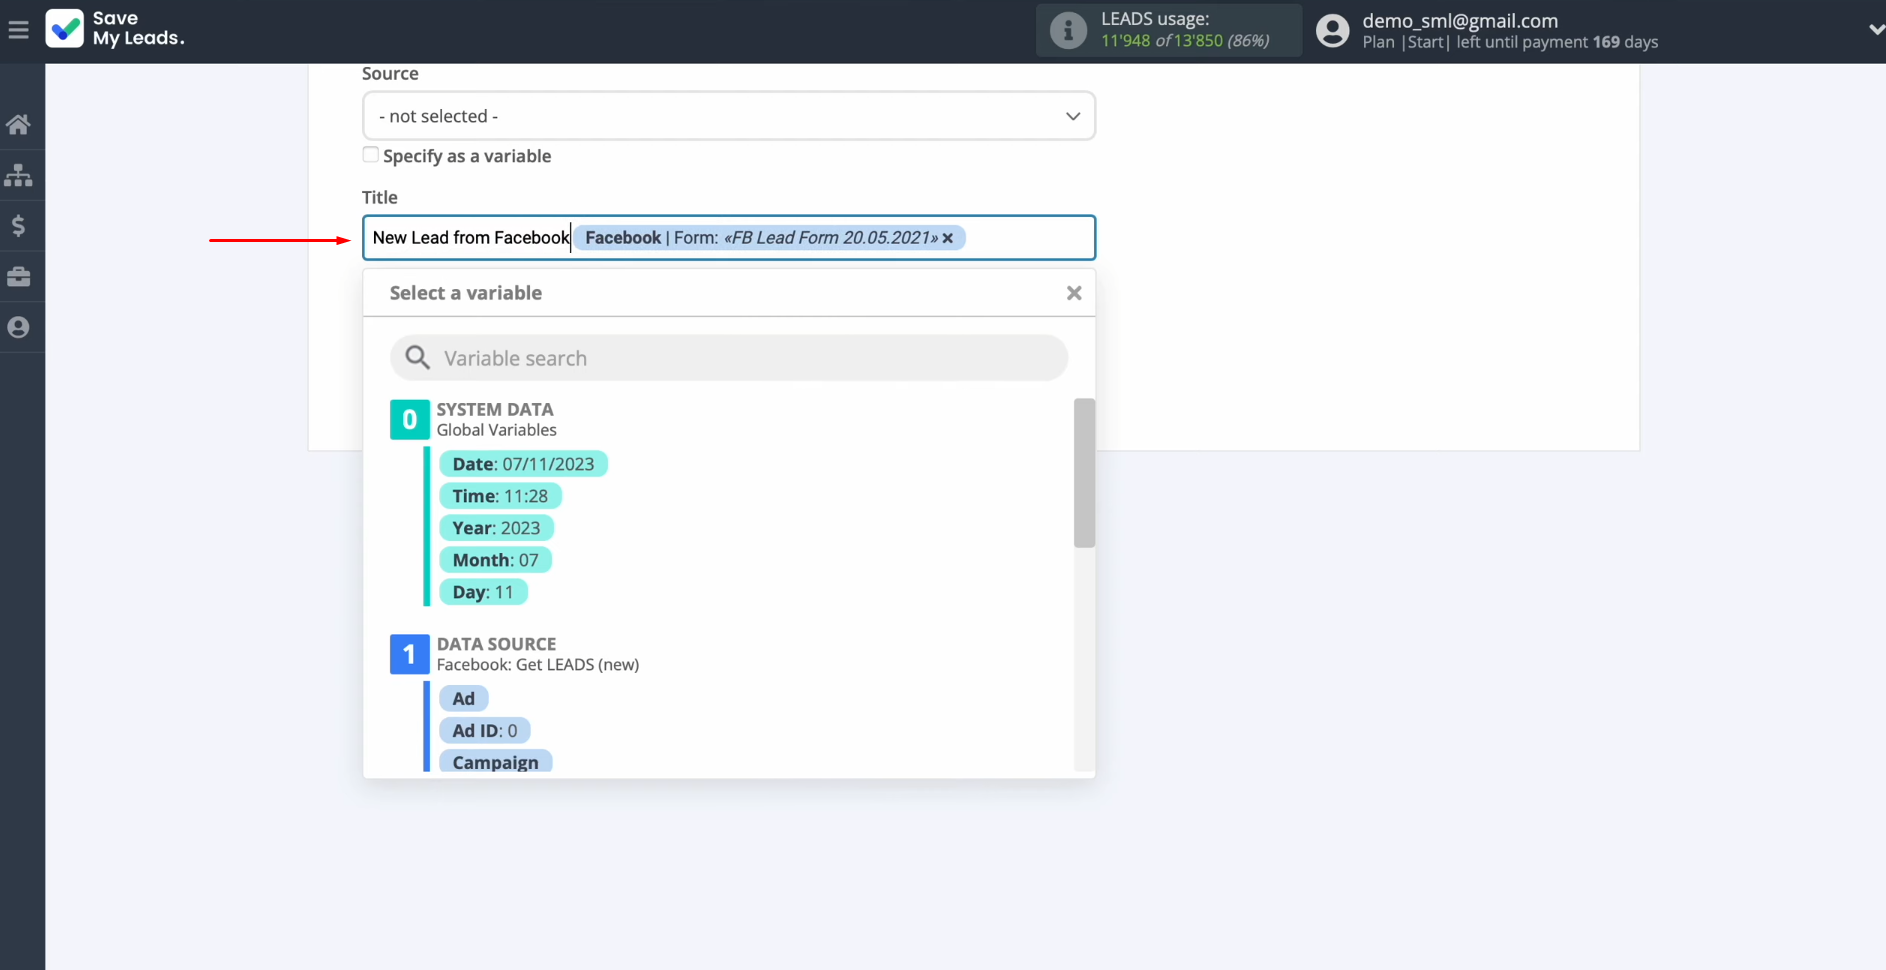Click the LEADS usage counter text
The height and width of the screenshot is (970, 1886).
pos(1185,41)
